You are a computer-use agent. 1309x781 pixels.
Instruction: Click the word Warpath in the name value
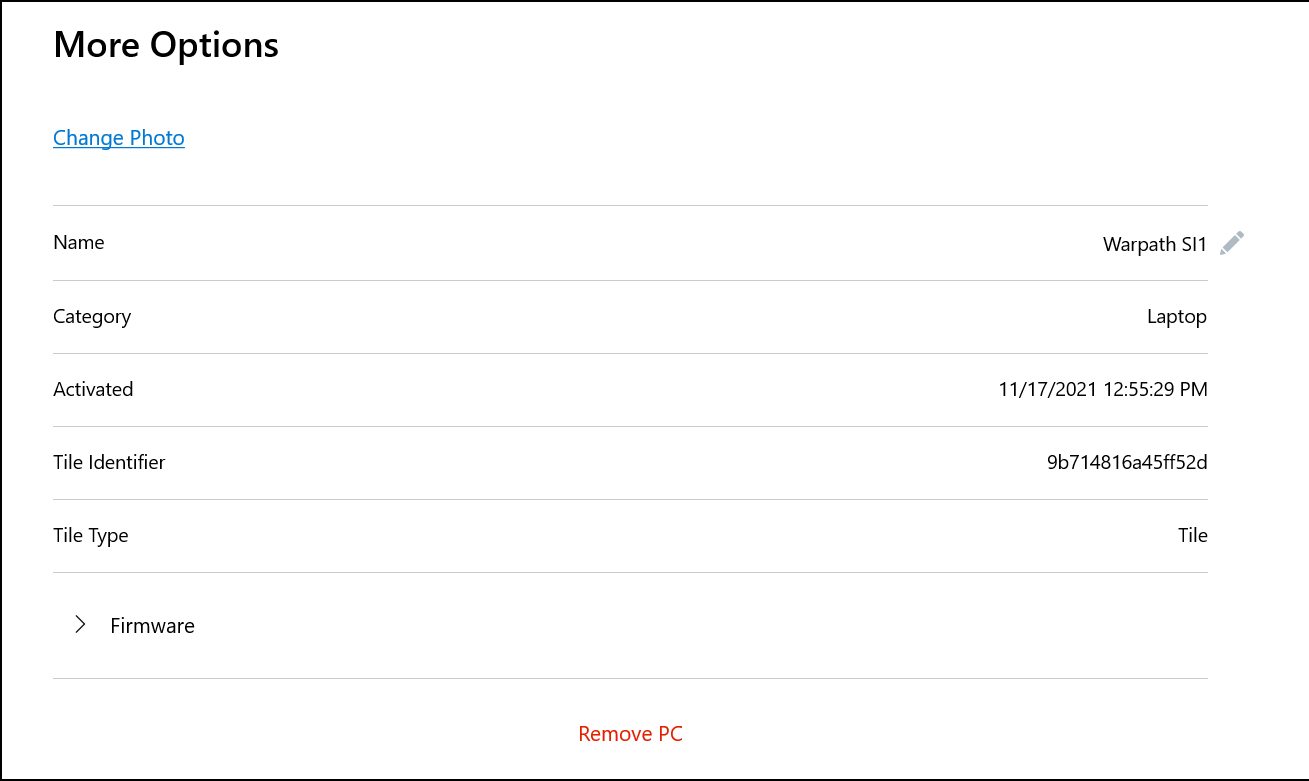click(1136, 244)
